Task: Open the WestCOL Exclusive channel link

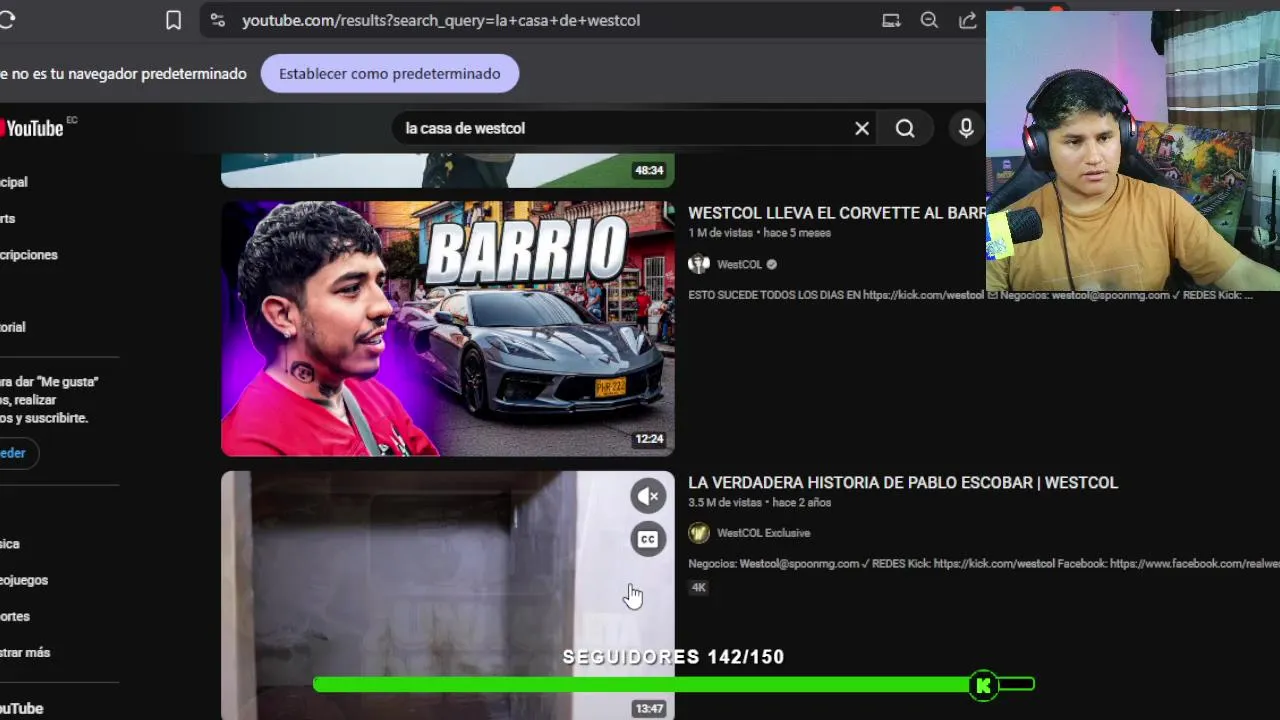Action: (763, 533)
